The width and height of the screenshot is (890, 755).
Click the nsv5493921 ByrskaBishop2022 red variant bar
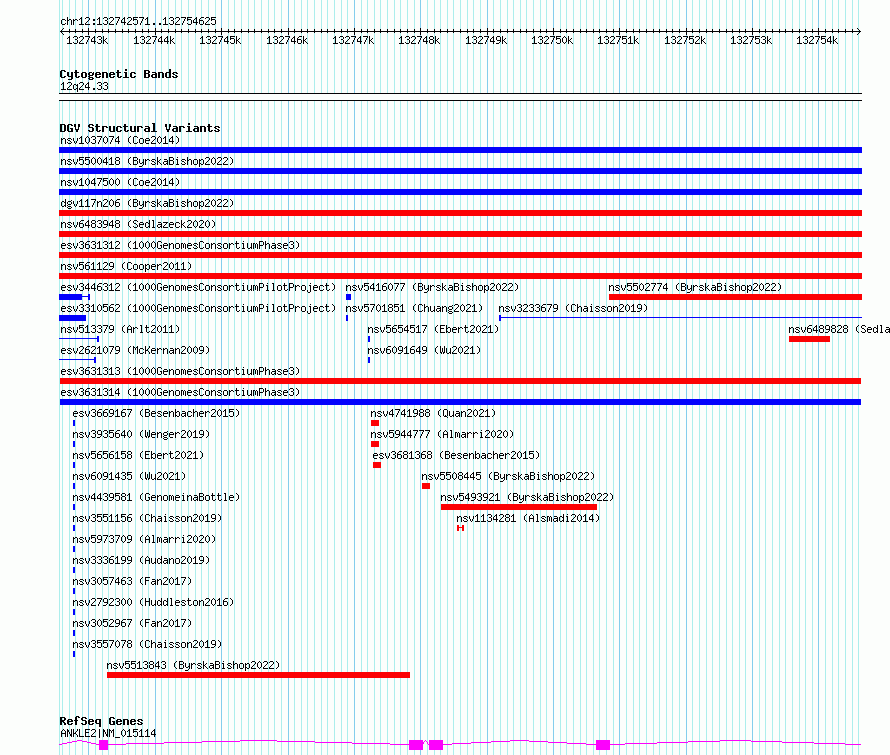[519, 507]
